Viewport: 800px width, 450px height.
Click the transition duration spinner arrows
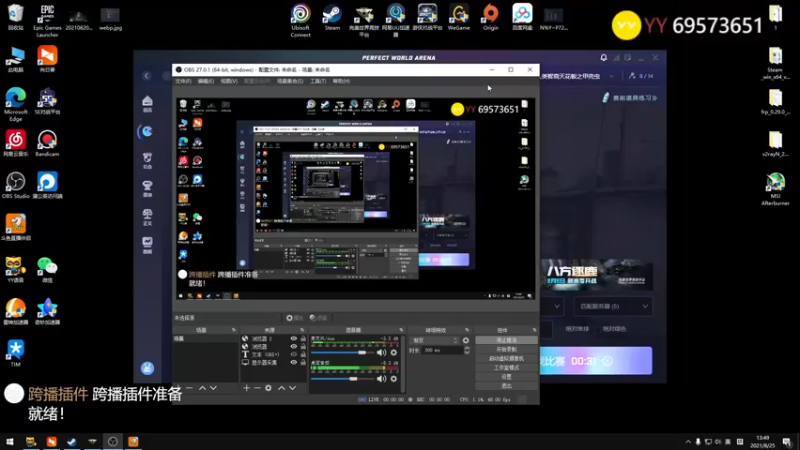pyautogui.click(x=467, y=351)
